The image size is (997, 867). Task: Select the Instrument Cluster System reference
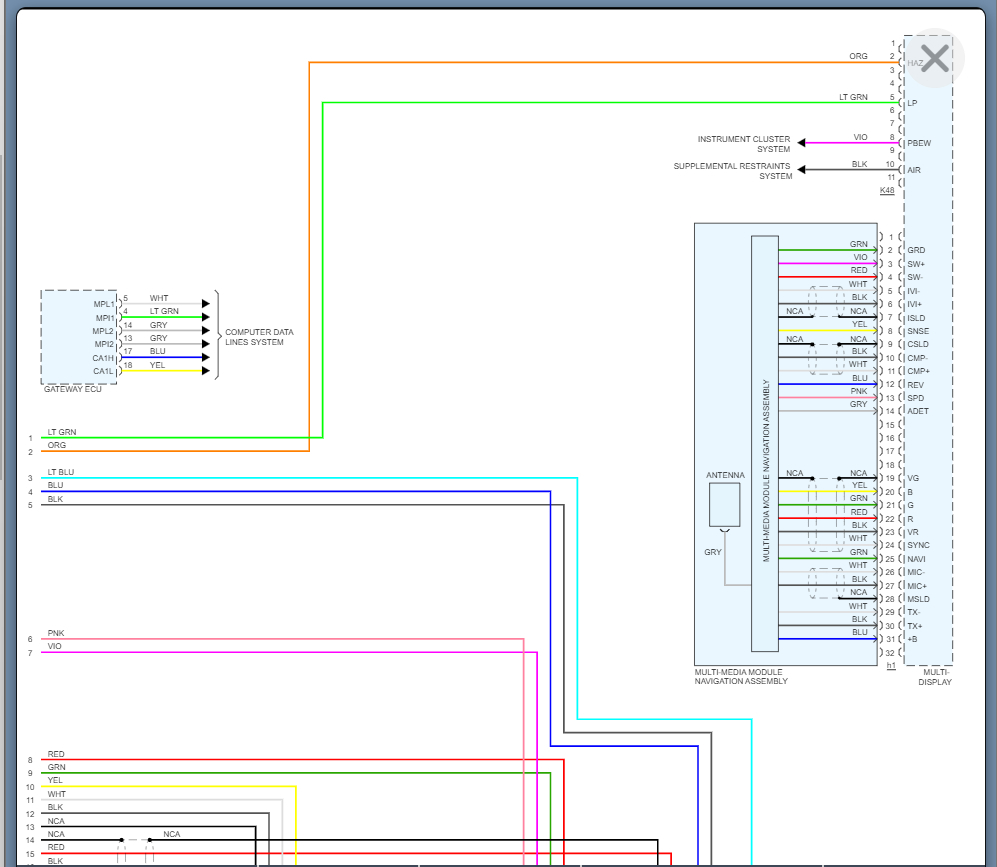click(743, 144)
